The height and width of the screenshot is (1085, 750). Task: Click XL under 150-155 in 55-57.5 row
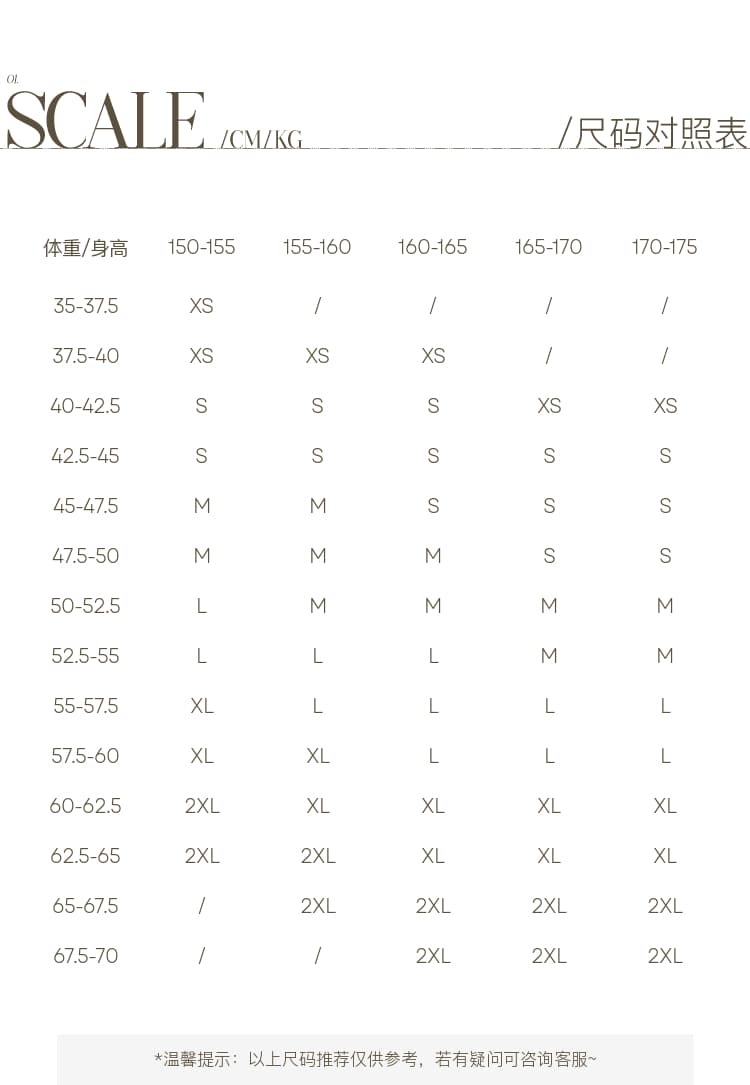[201, 706]
